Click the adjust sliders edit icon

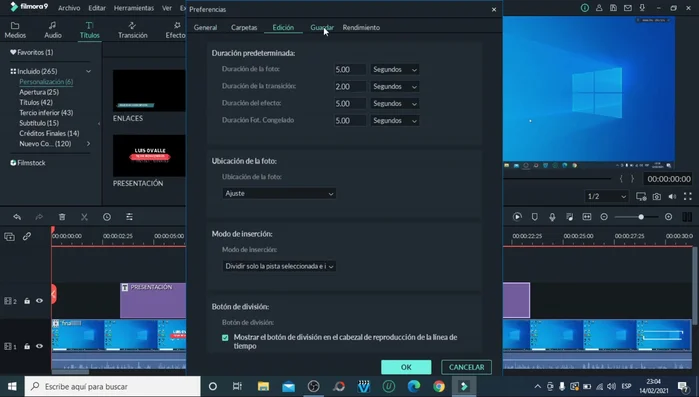(x=129, y=217)
